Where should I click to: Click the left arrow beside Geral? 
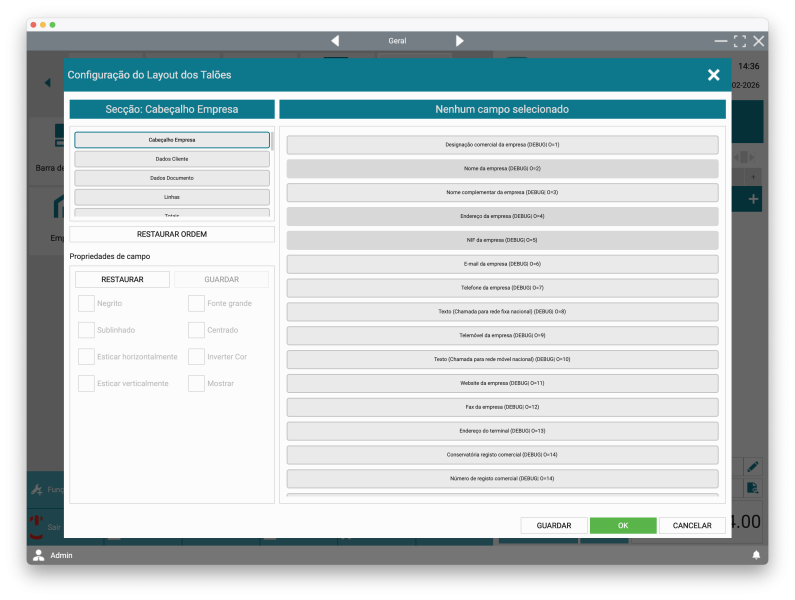[x=335, y=41]
